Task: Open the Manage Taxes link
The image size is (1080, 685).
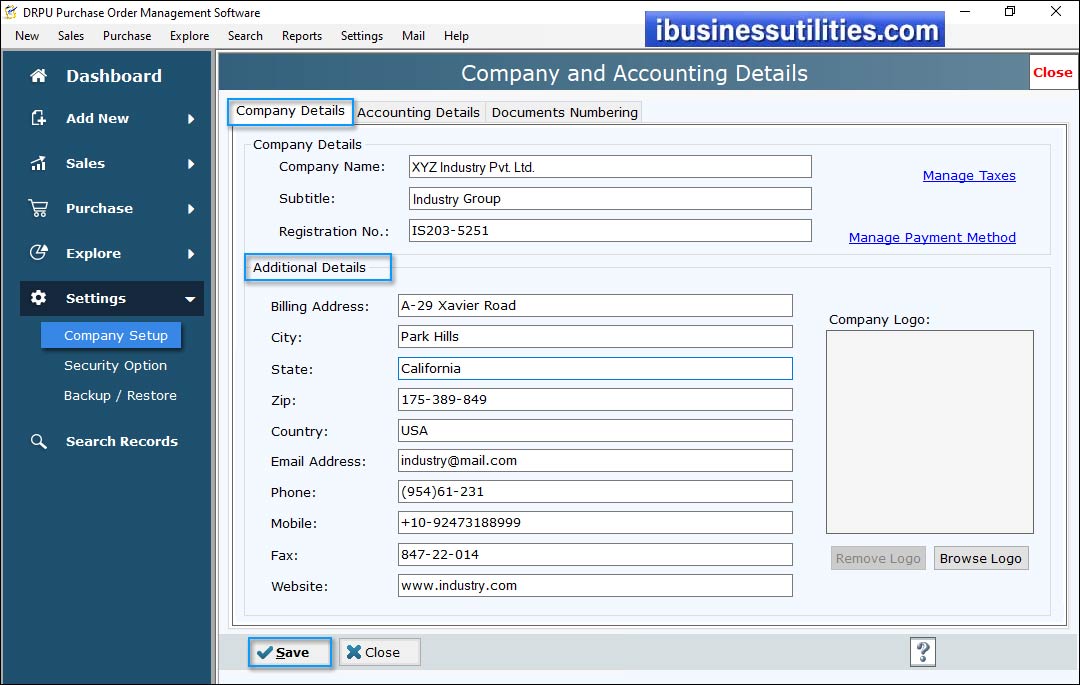Action: pos(968,176)
